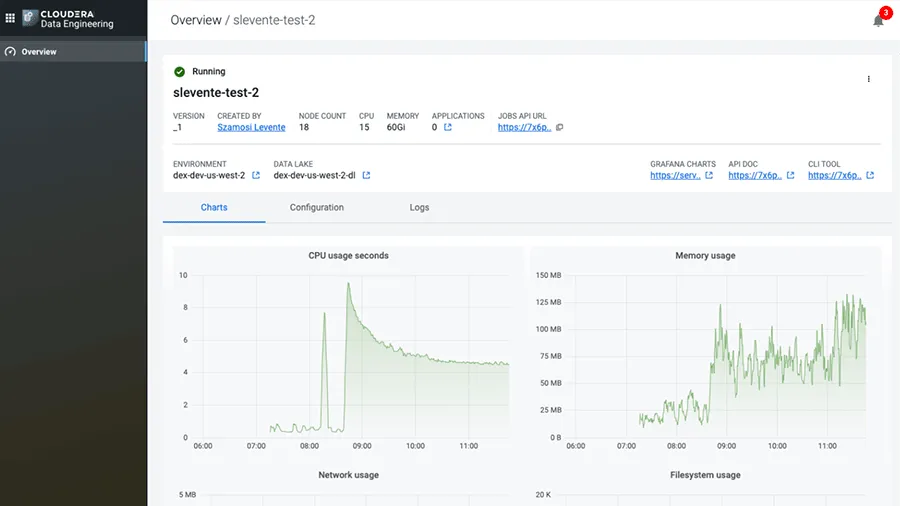
Task: Select the Charts tab
Action: (213, 208)
